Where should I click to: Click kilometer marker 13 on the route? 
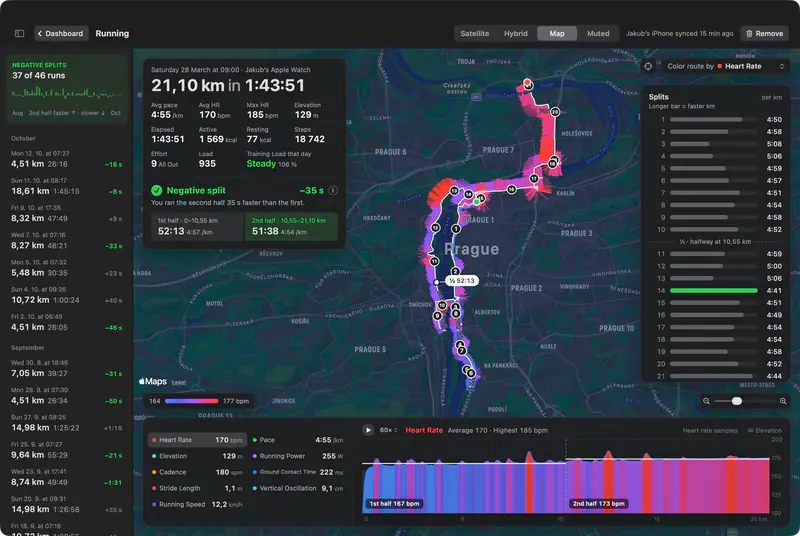(454, 191)
